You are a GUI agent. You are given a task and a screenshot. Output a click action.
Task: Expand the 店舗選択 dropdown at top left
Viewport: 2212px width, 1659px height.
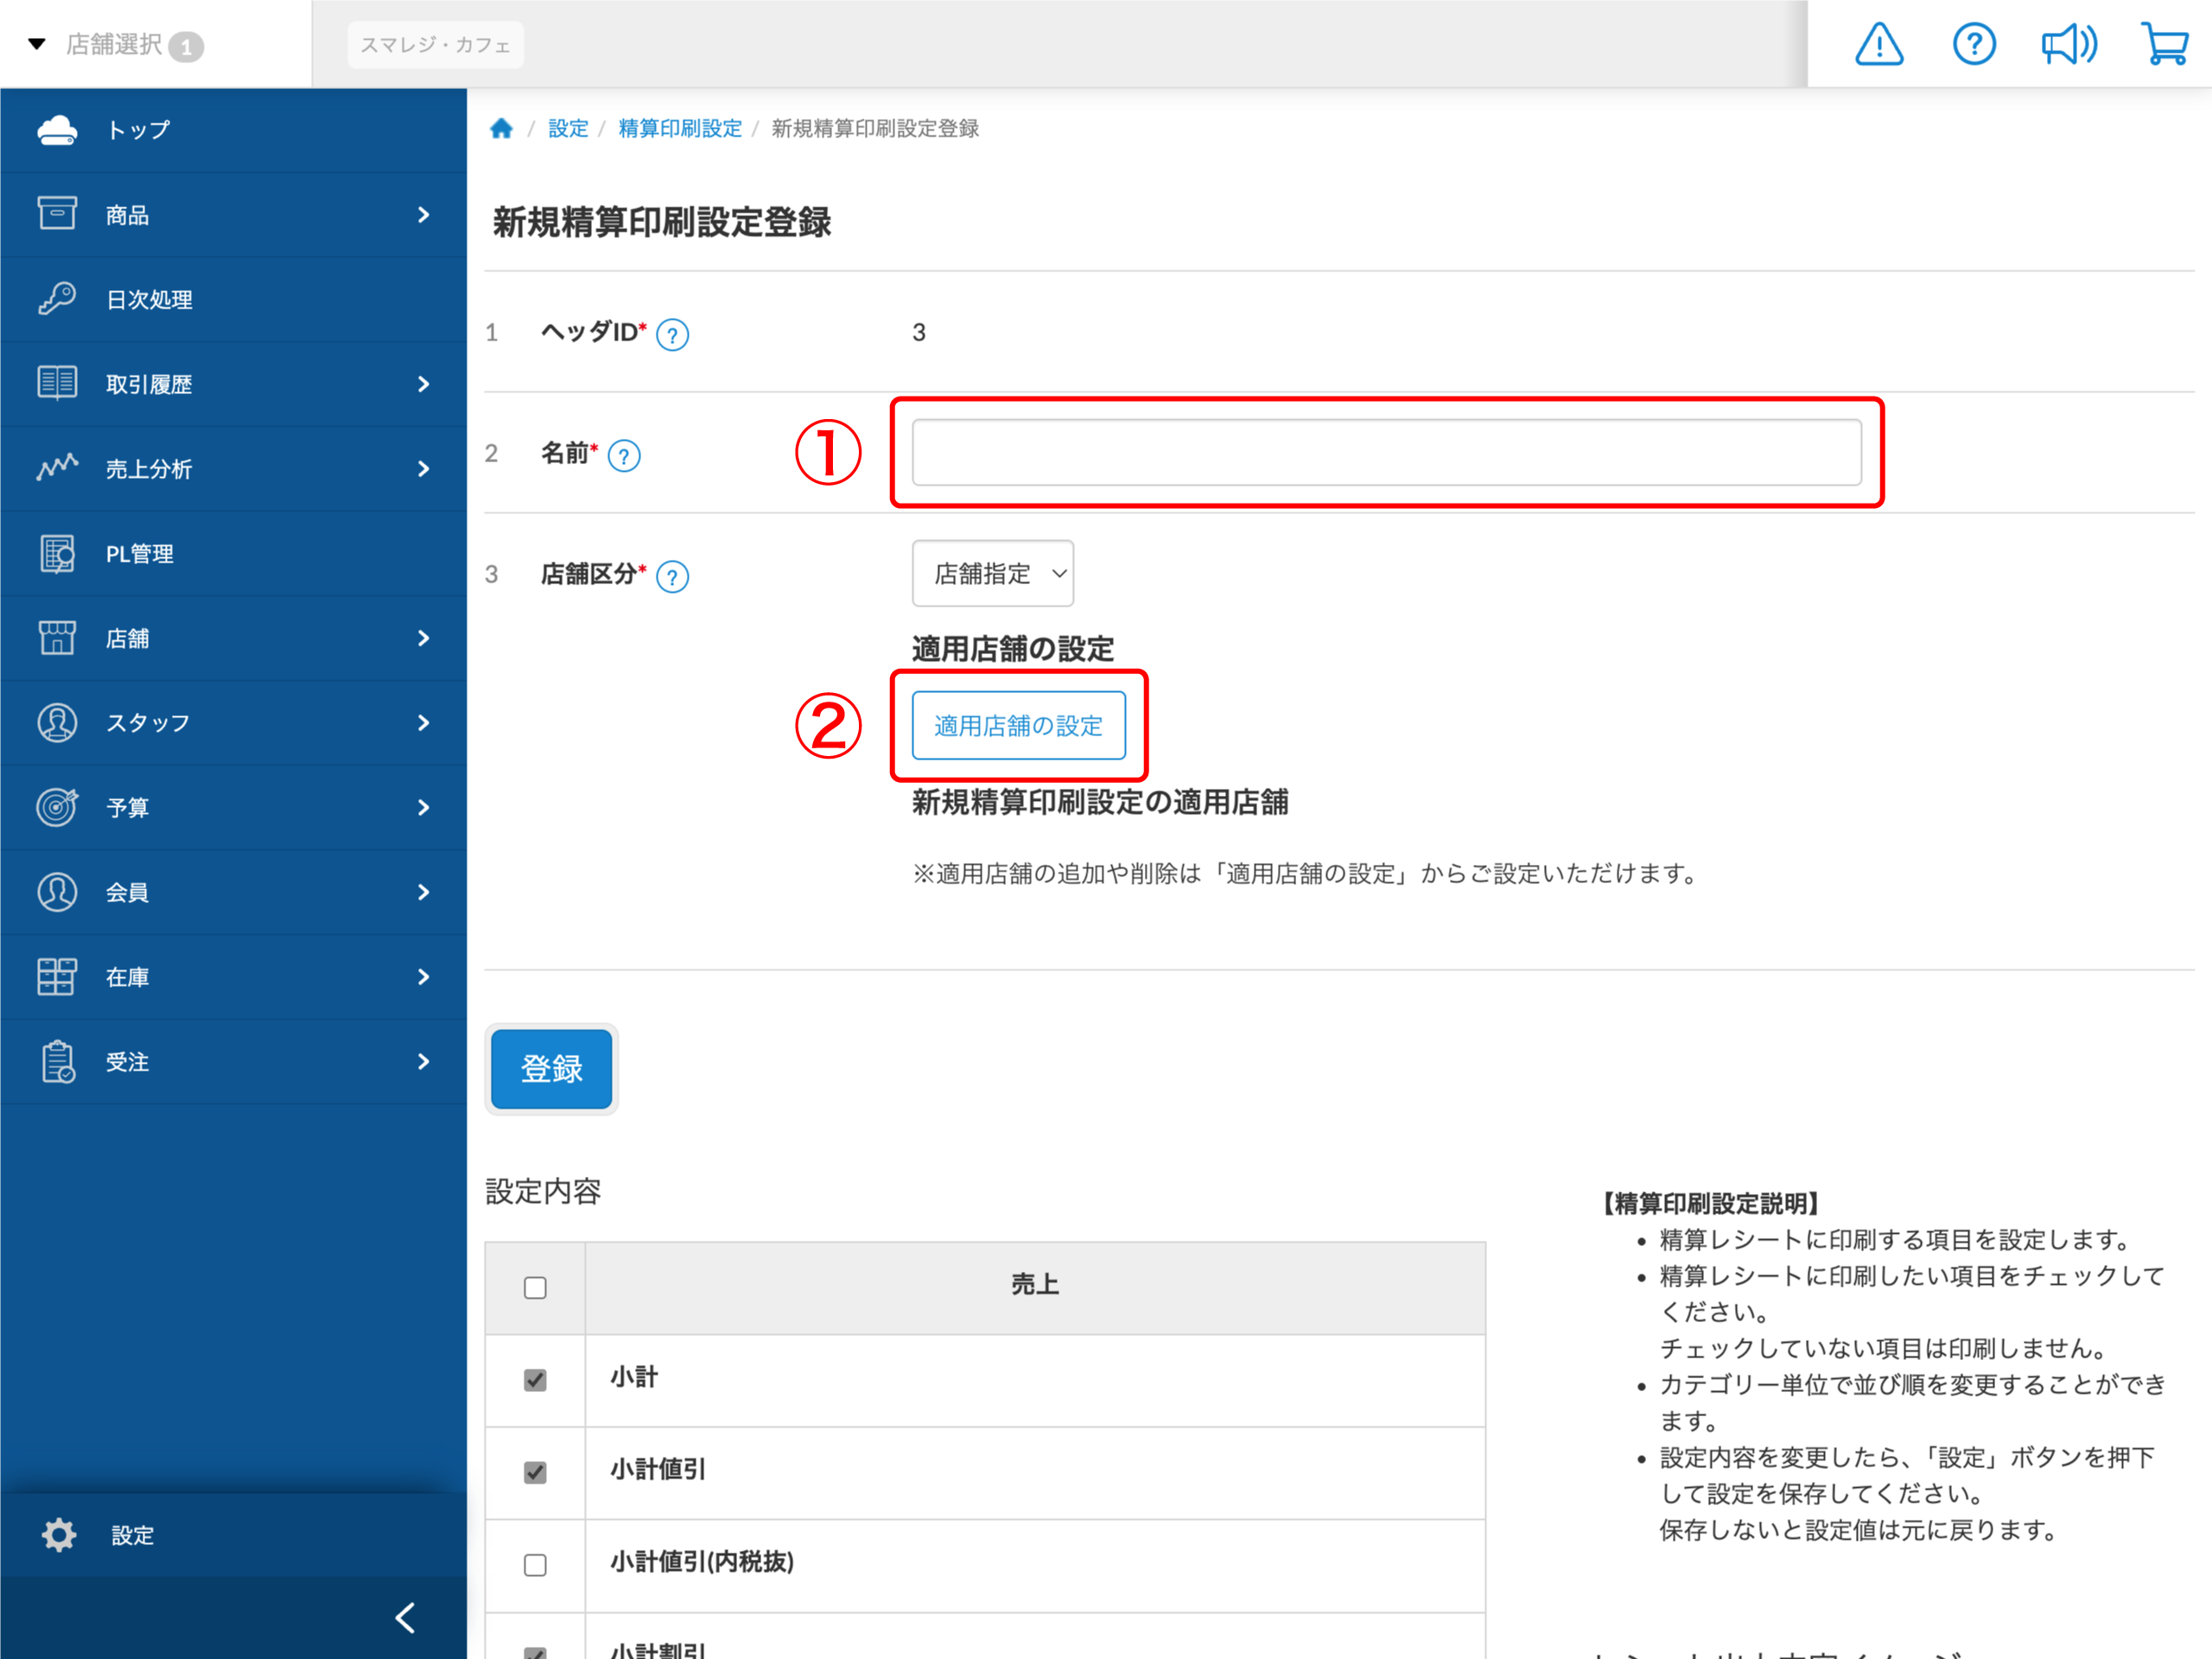click(115, 45)
